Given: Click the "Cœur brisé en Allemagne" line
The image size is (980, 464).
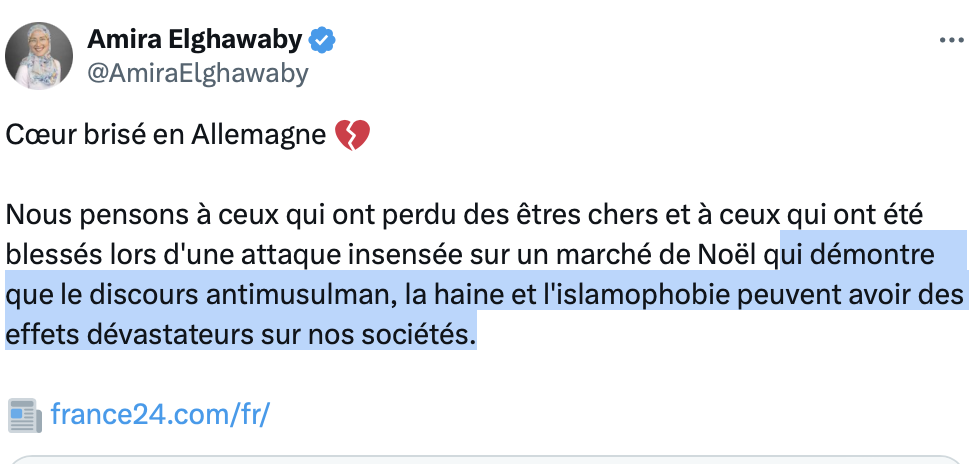Looking at the screenshot, I should [x=166, y=134].
